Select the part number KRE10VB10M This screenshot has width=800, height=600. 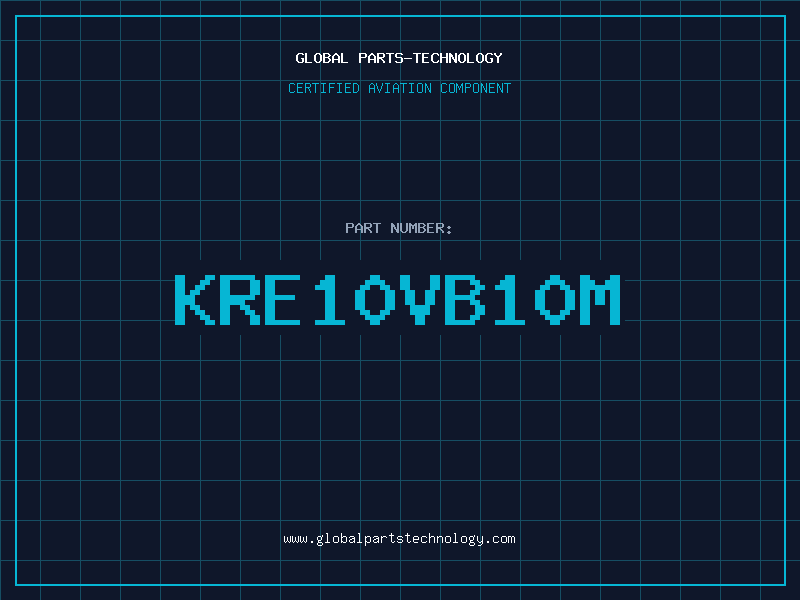pyautogui.click(x=398, y=300)
